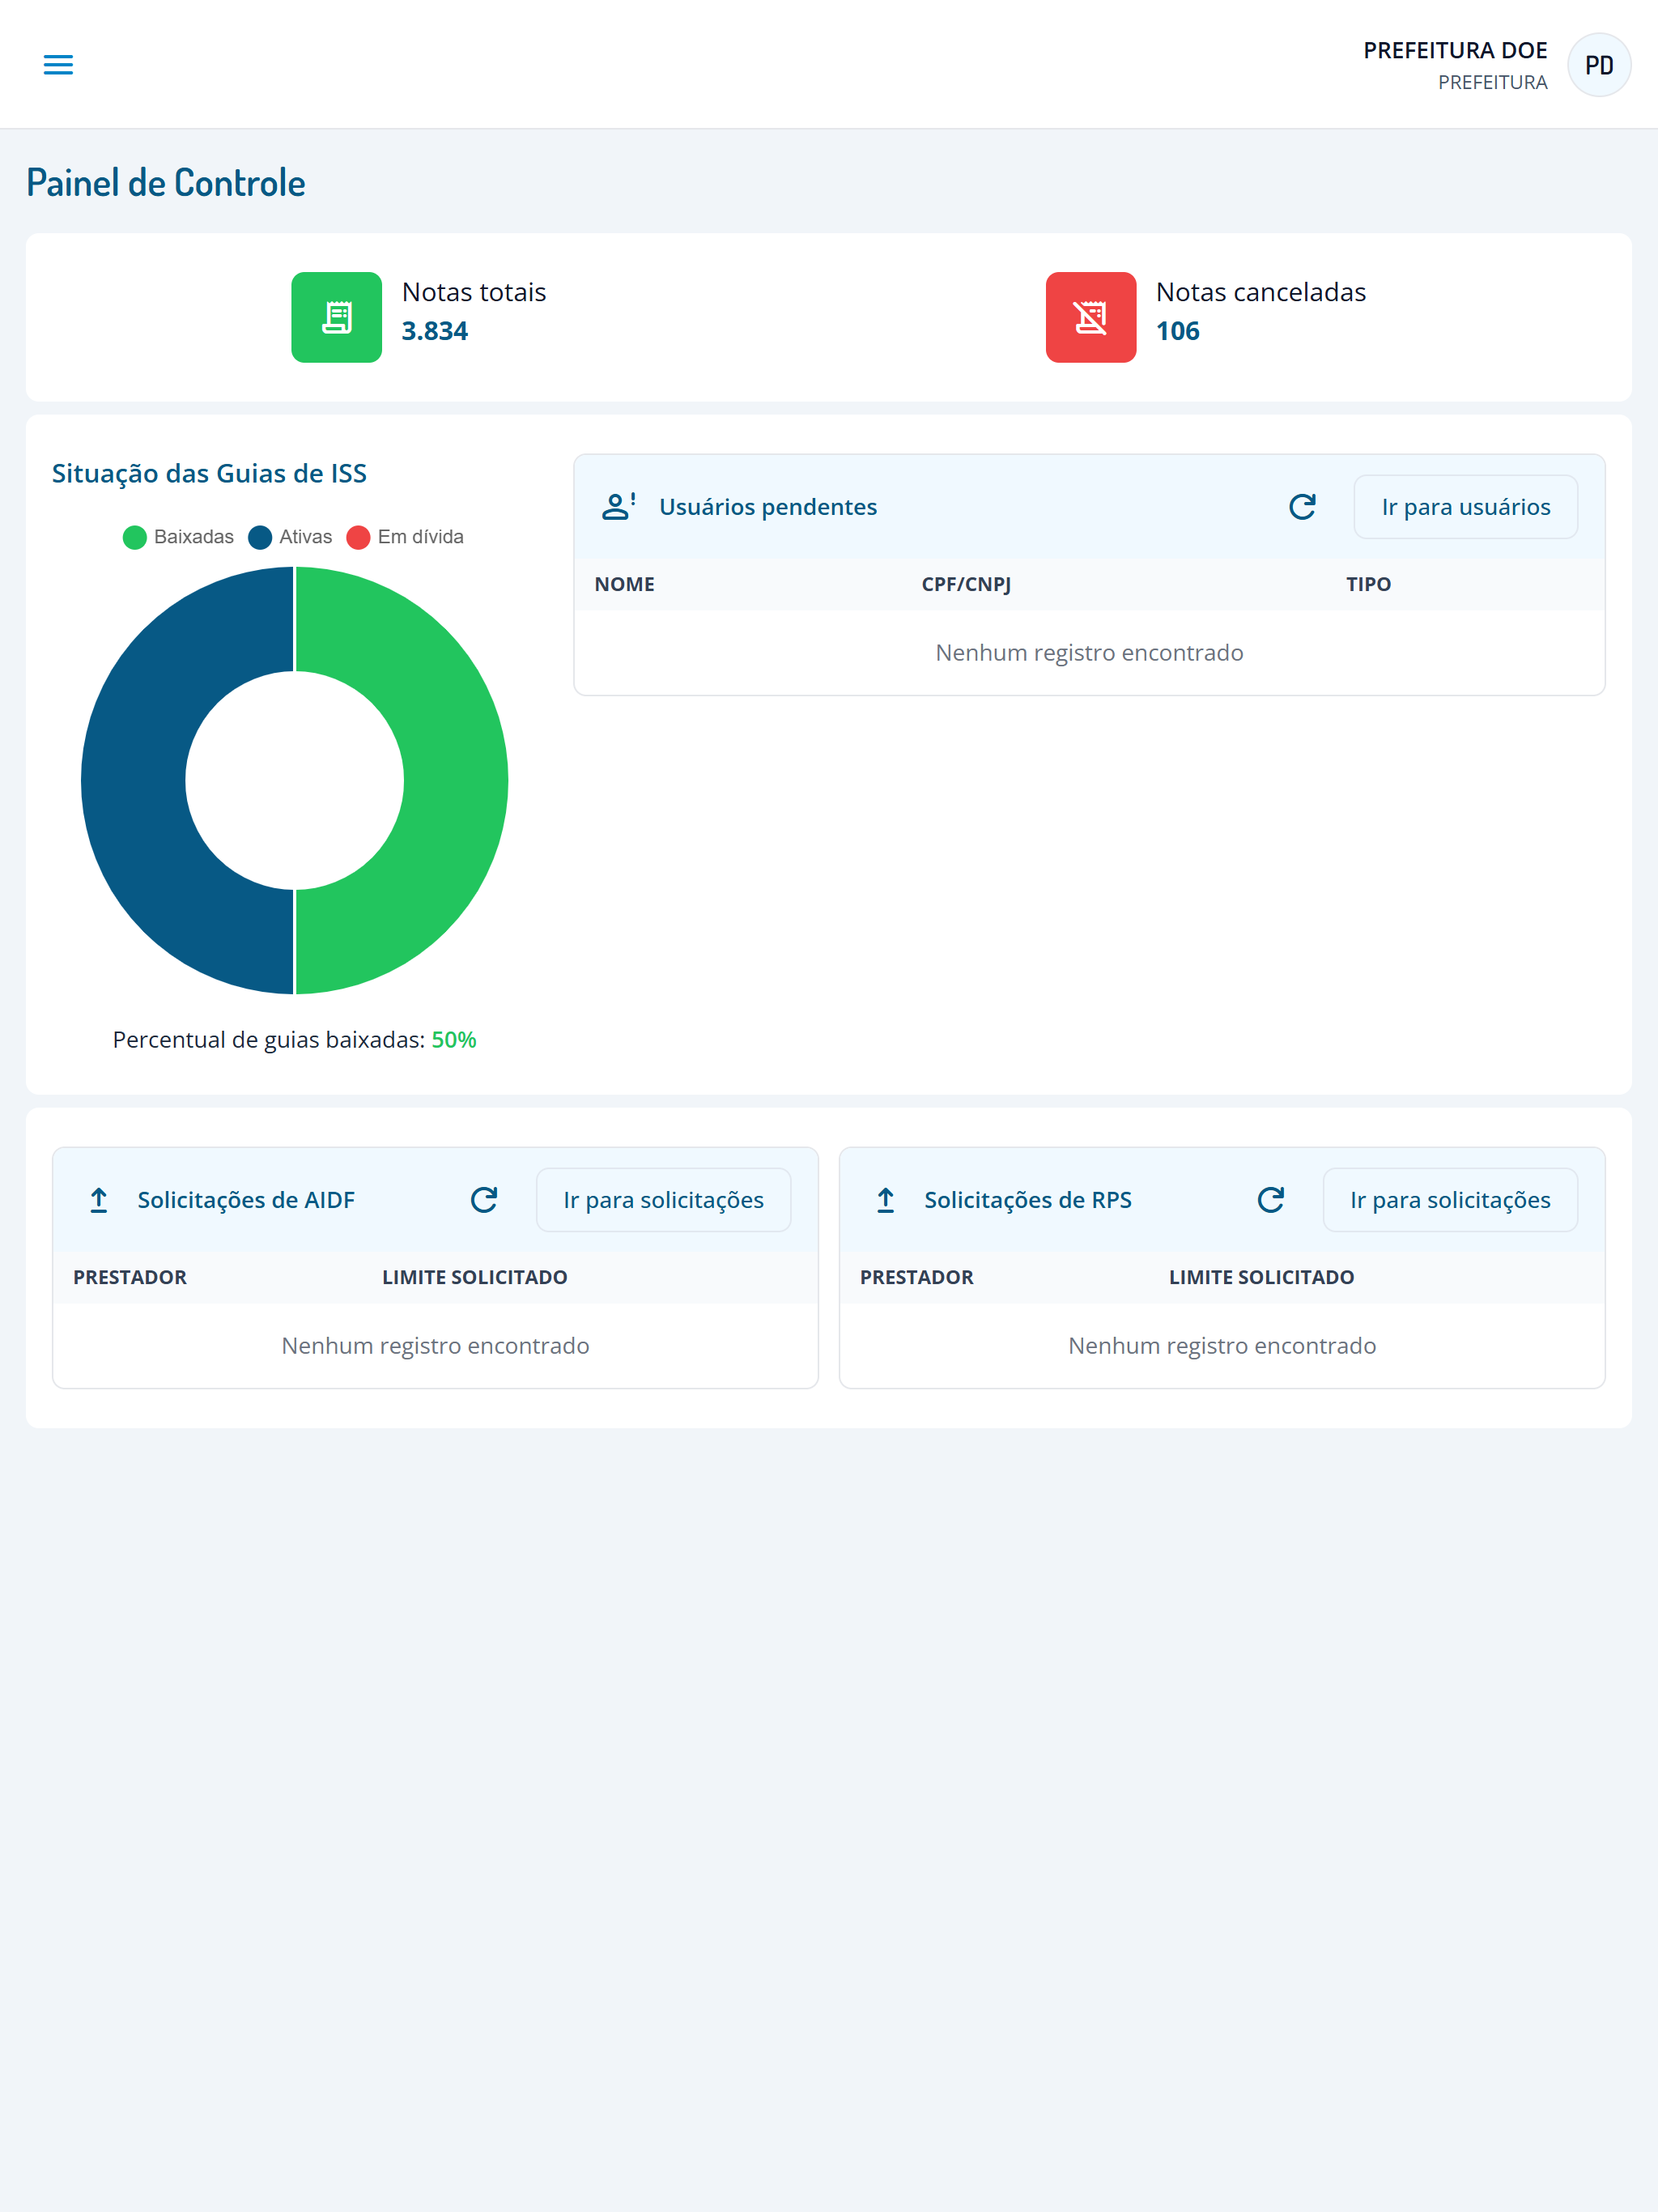1658x2212 pixels.
Task: Toggle Ativas legend entry in chart
Action: click(x=290, y=537)
